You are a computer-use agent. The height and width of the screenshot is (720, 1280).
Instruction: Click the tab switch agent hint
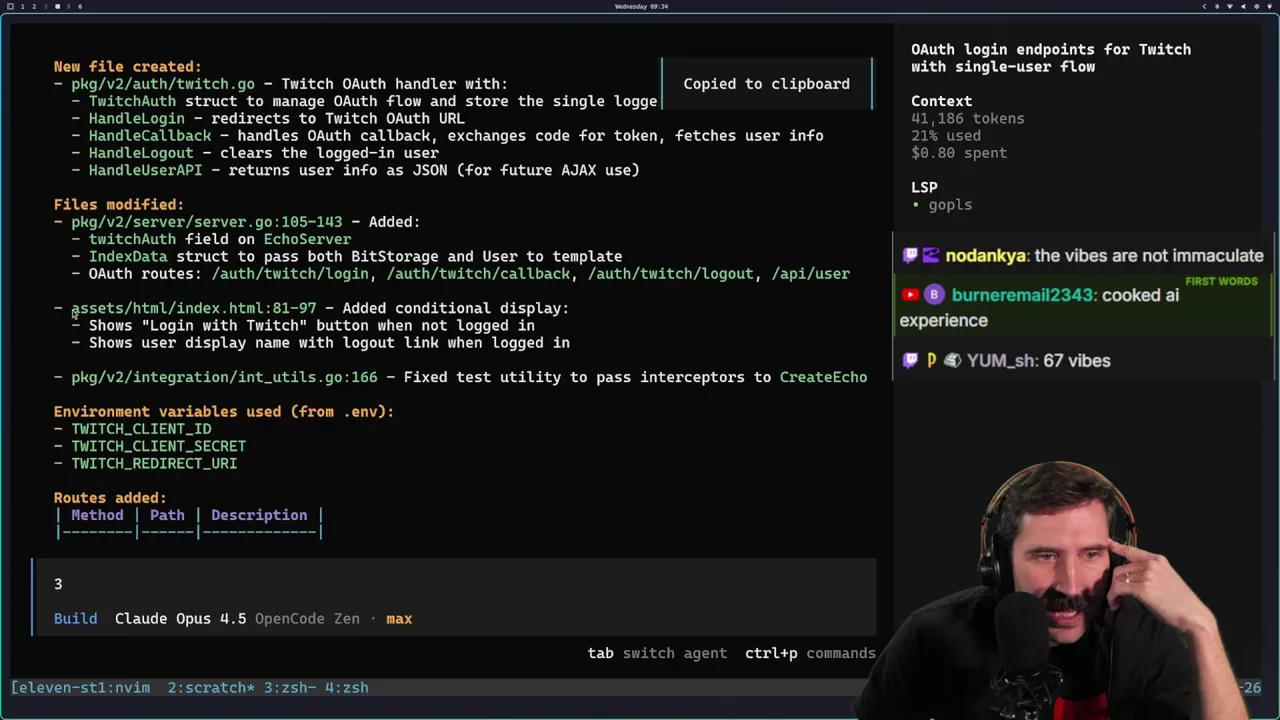[657, 653]
